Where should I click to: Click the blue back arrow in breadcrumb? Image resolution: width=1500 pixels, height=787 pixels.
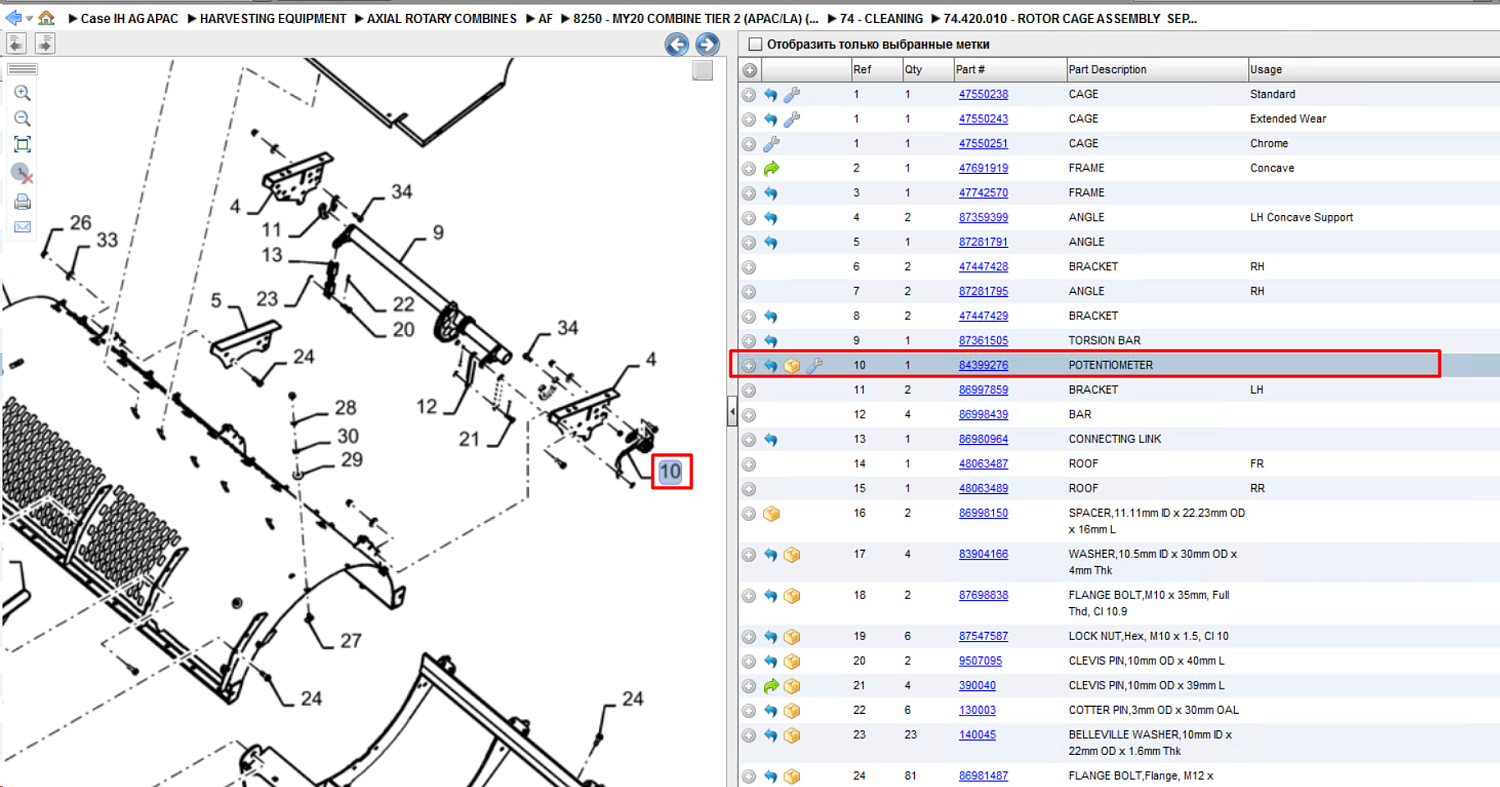pyautogui.click(x=14, y=18)
